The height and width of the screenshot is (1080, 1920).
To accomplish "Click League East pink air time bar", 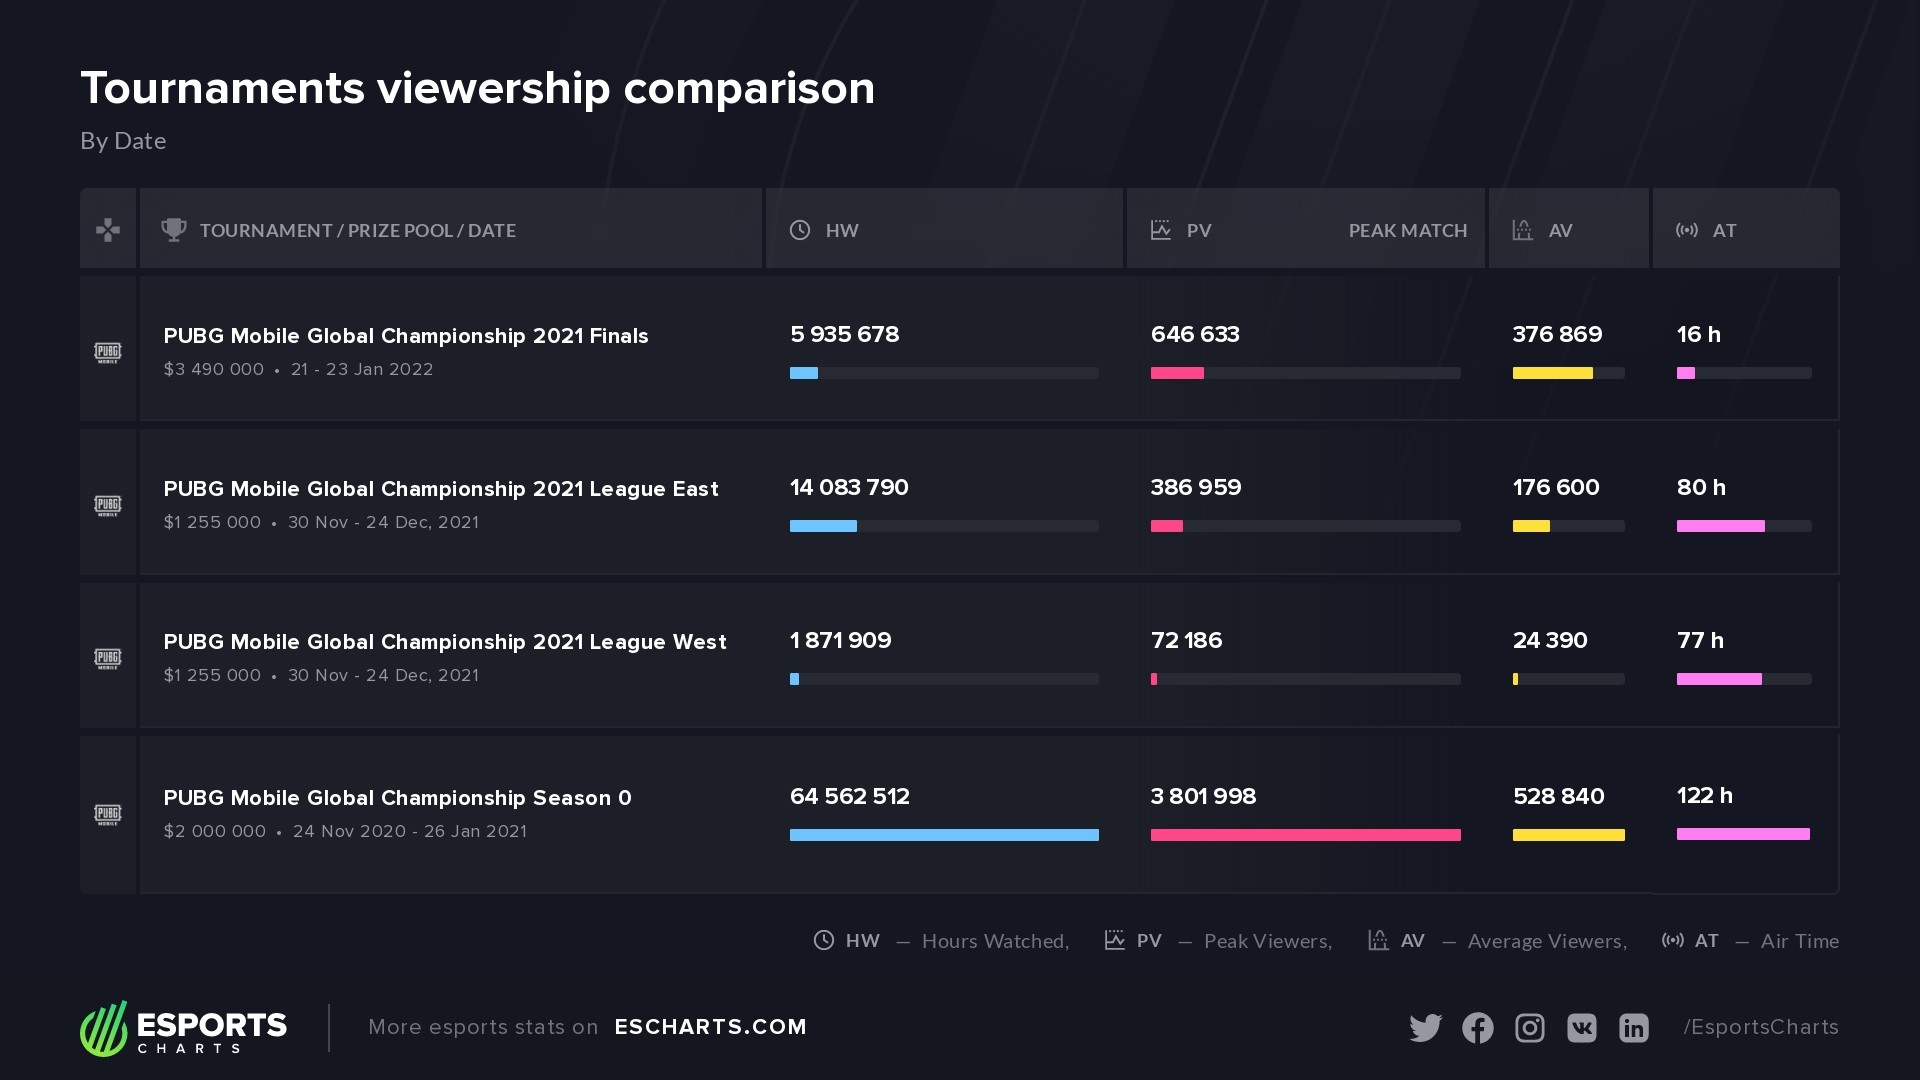I will 1720,526.
